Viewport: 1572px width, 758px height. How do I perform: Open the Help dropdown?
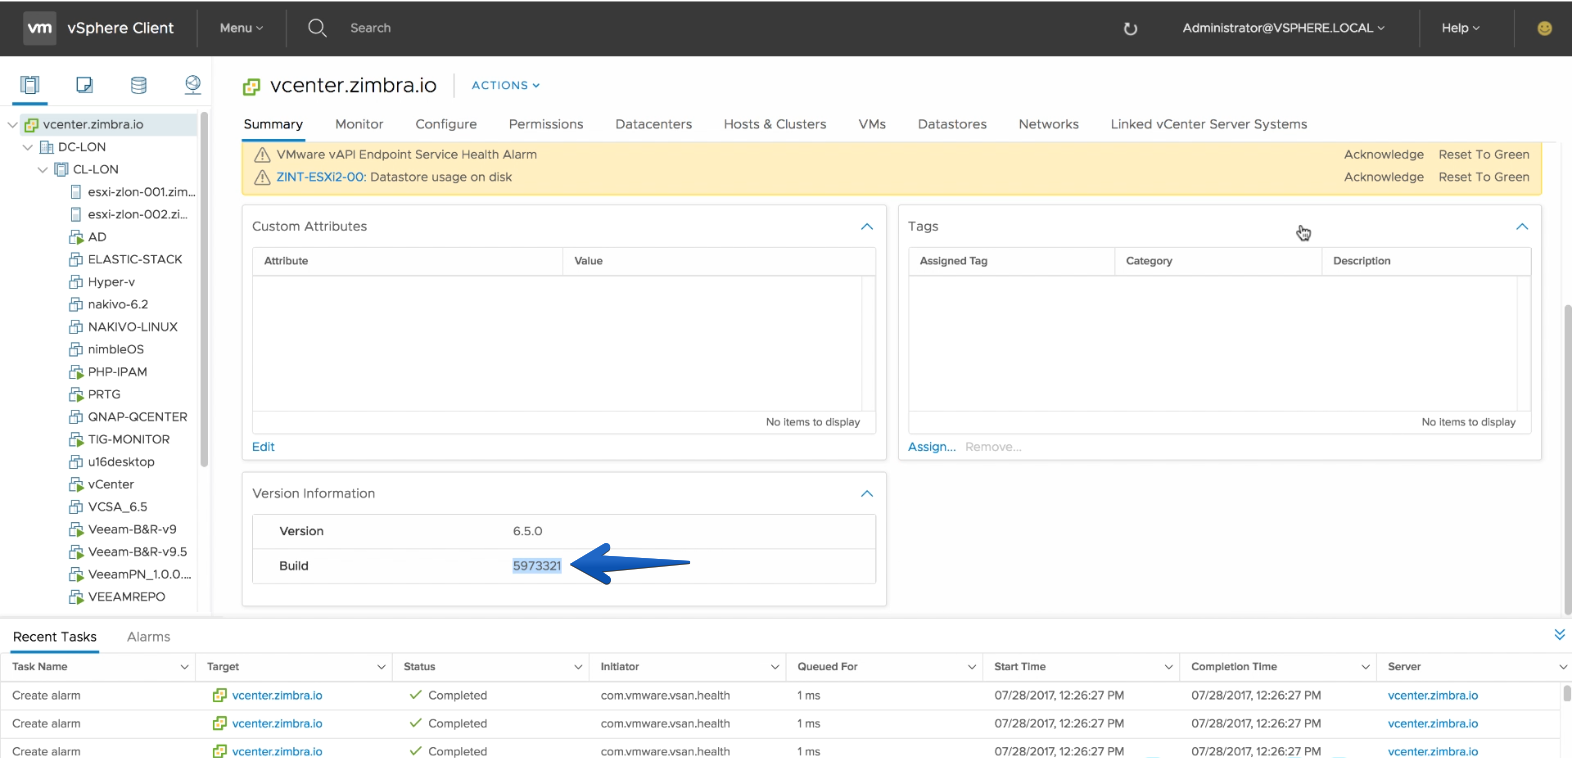[x=1460, y=28]
